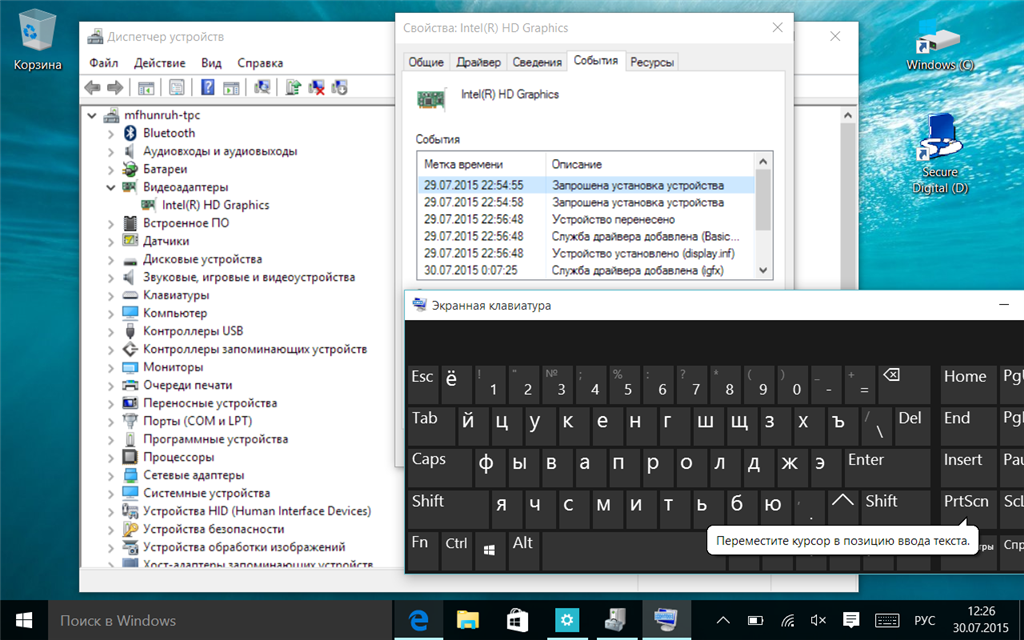Click the РУС language indicator in the tray

click(924, 620)
